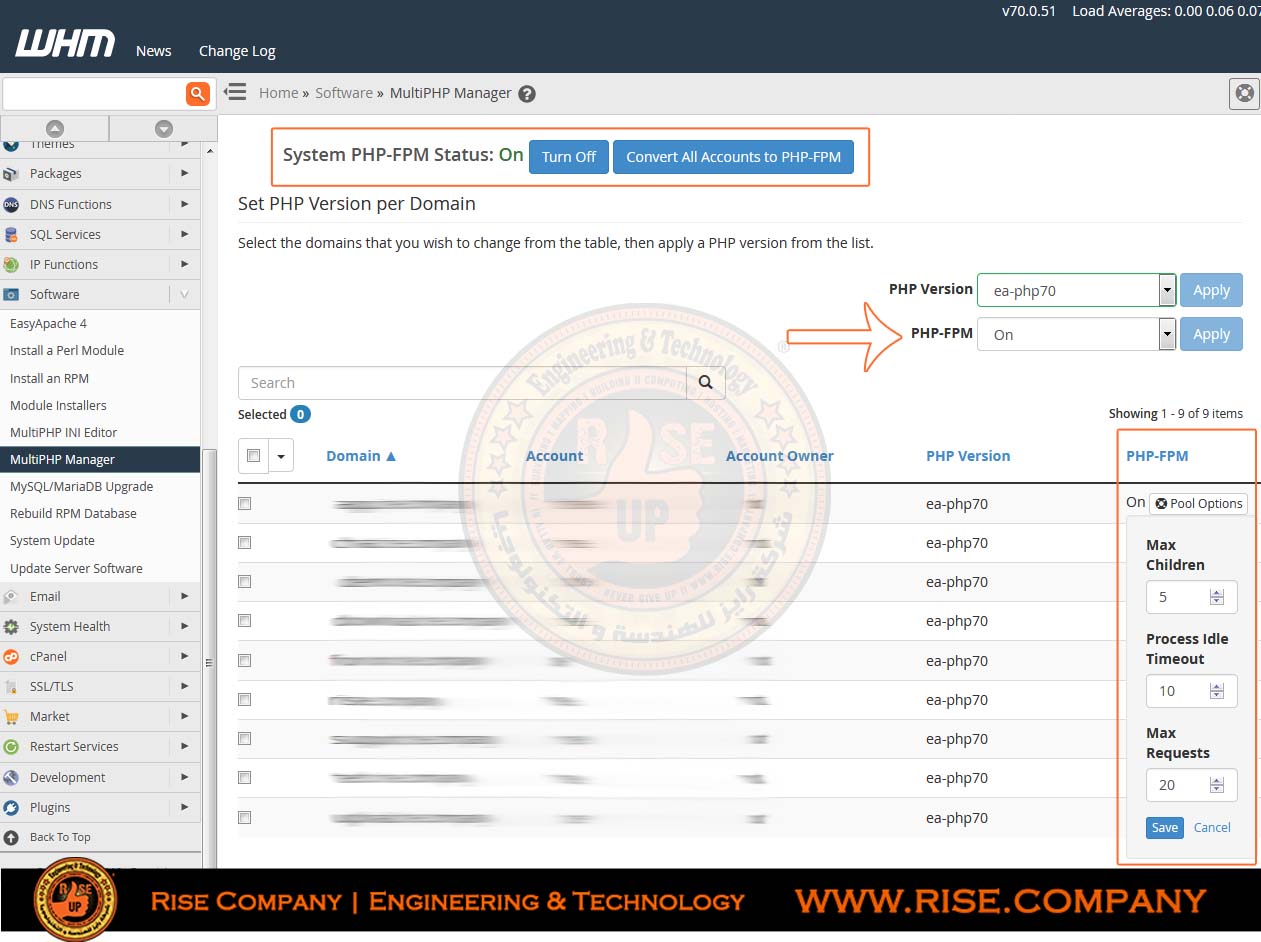Click the Development section icon
1261x942 pixels.
(x=11, y=778)
